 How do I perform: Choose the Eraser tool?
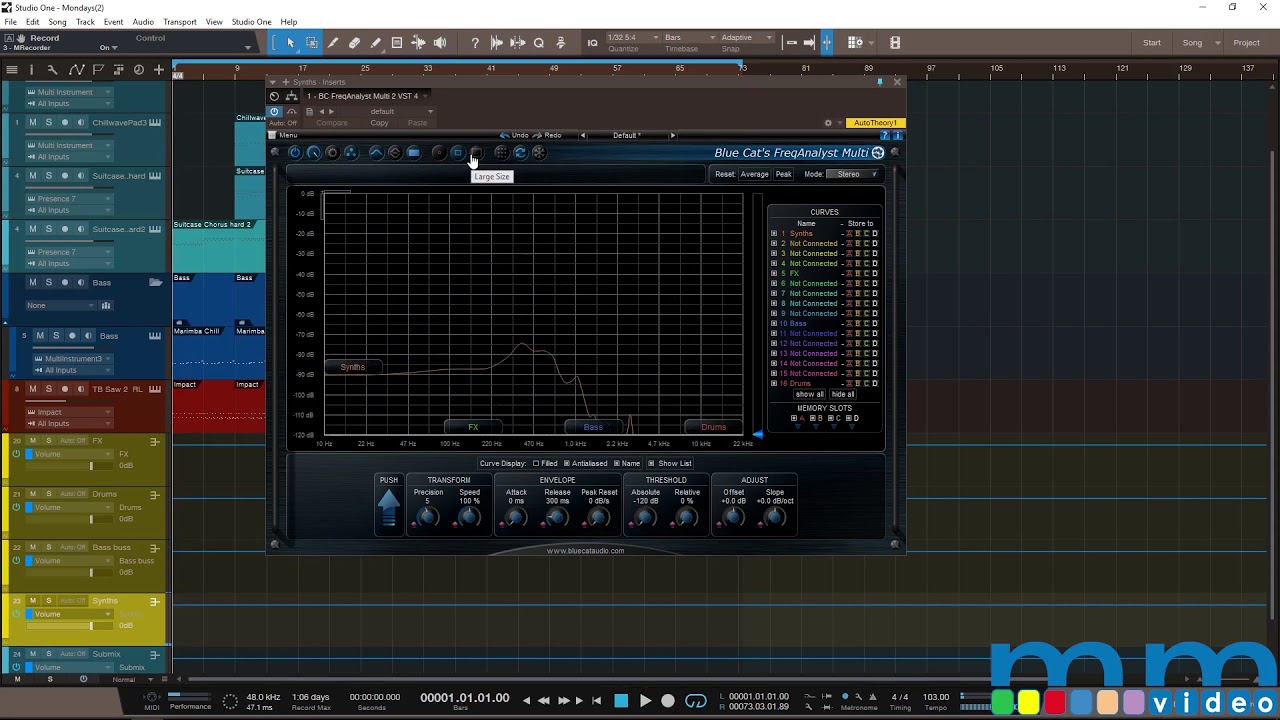point(354,43)
